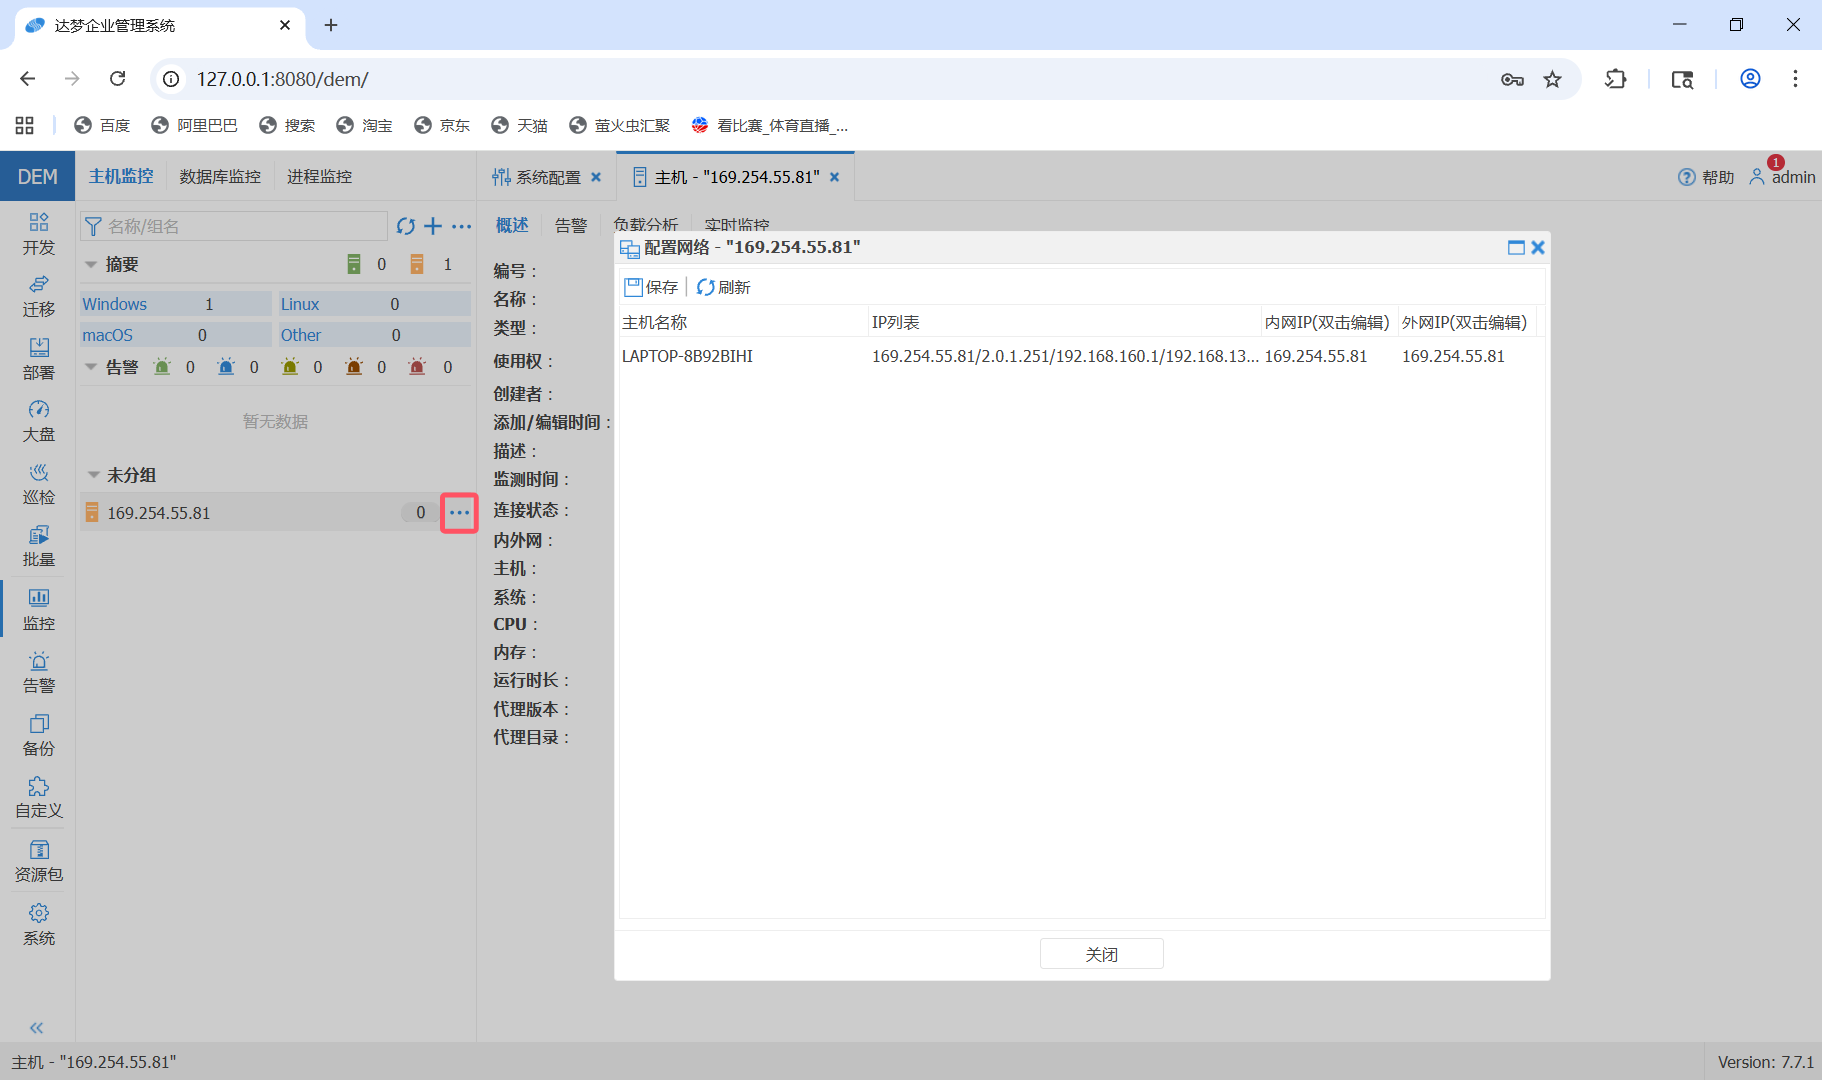
Task: Open the three-dot menu for host 169.254.55.81
Action: pos(459,513)
